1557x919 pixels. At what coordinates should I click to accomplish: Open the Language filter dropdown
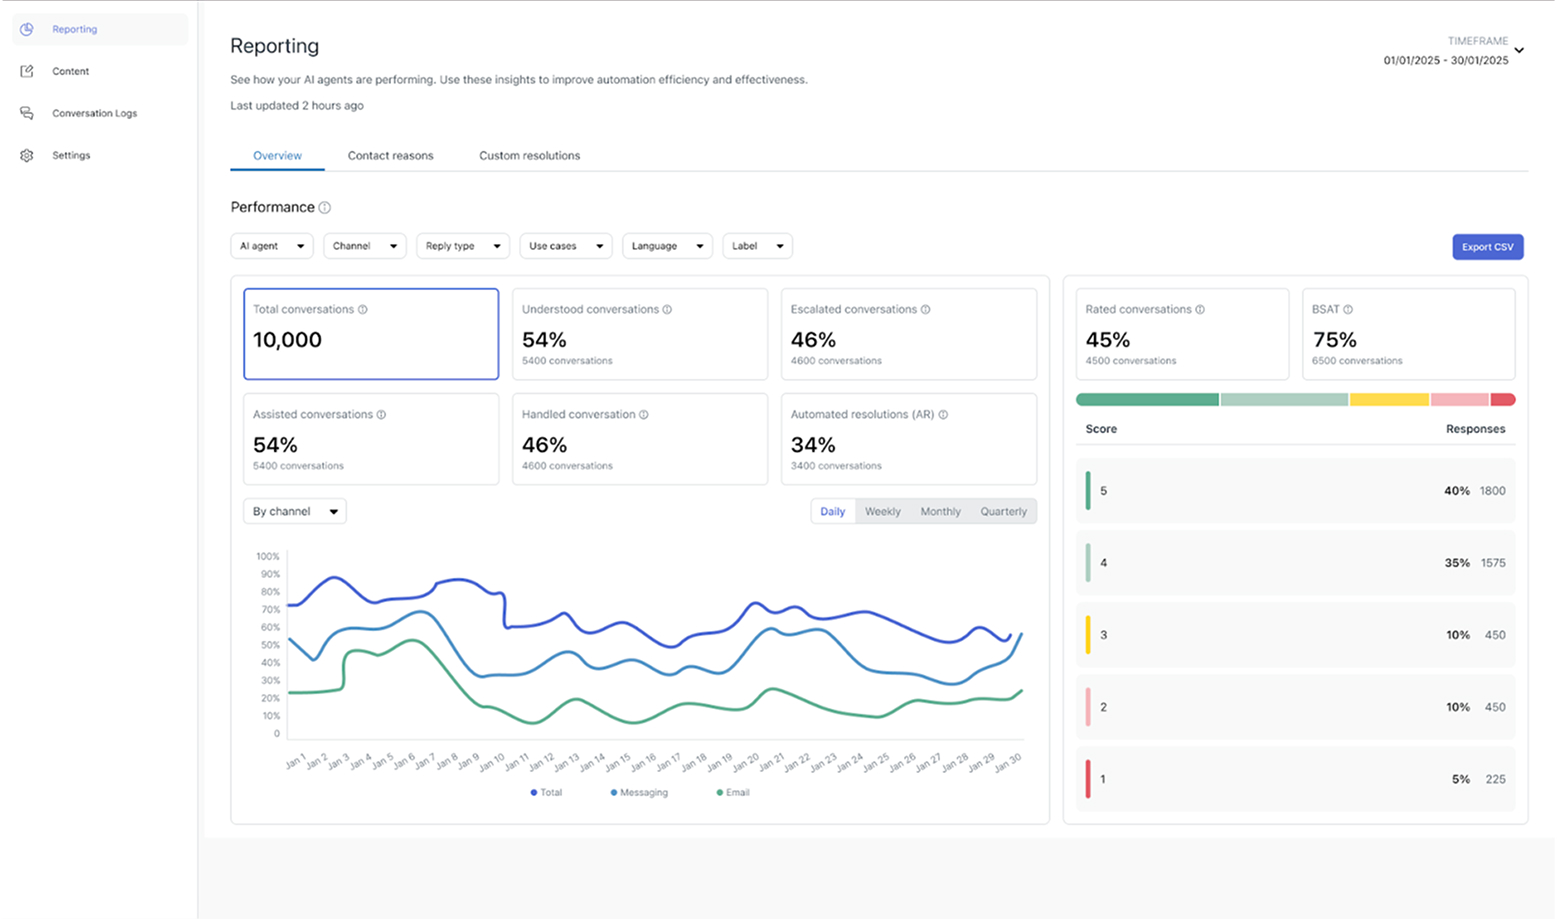(x=667, y=247)
